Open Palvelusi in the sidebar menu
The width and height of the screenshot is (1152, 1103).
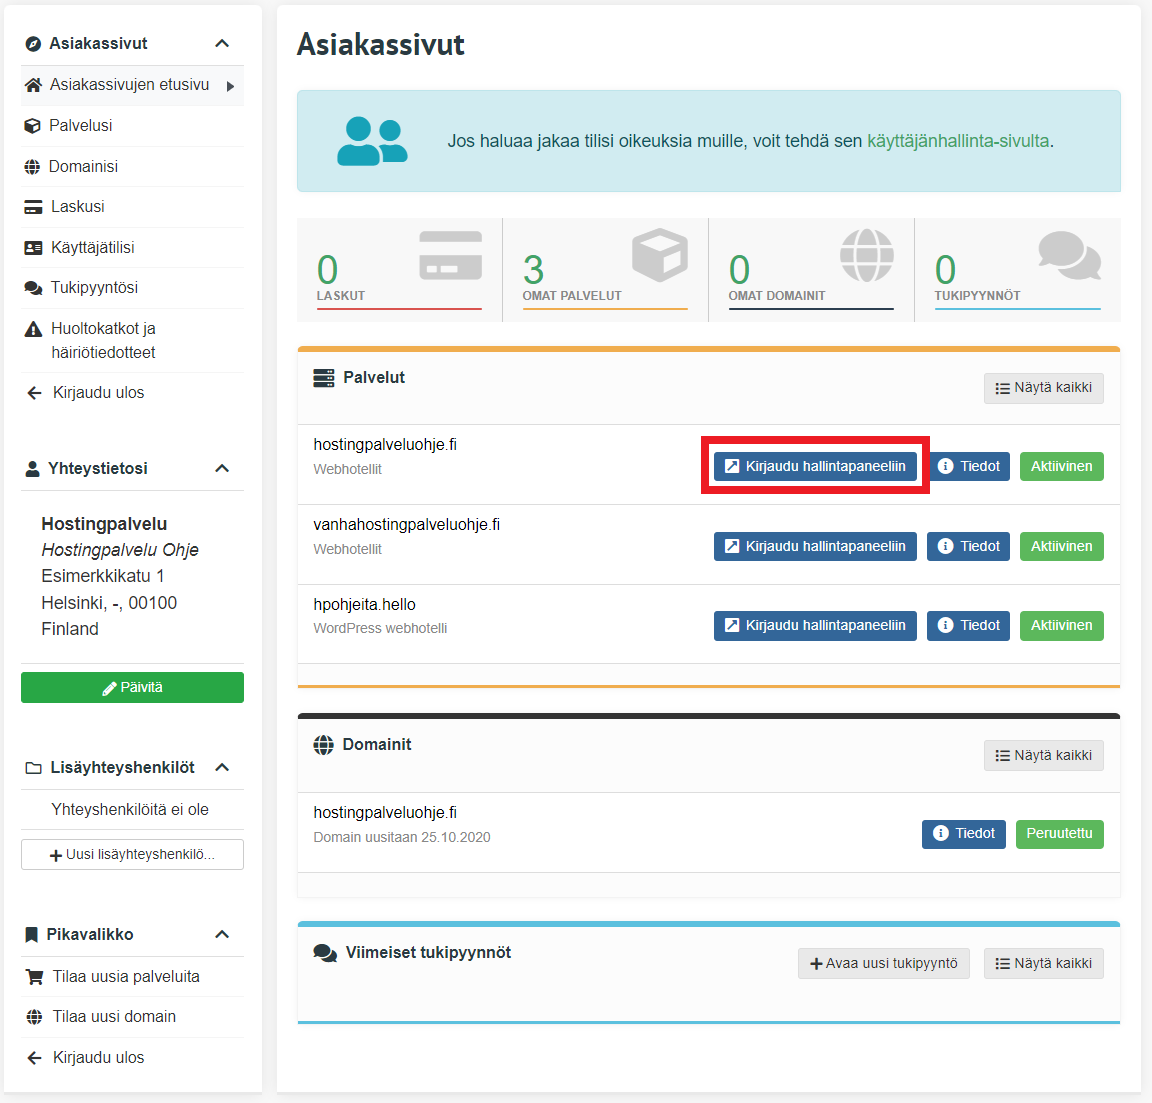(x=80, y=126)
